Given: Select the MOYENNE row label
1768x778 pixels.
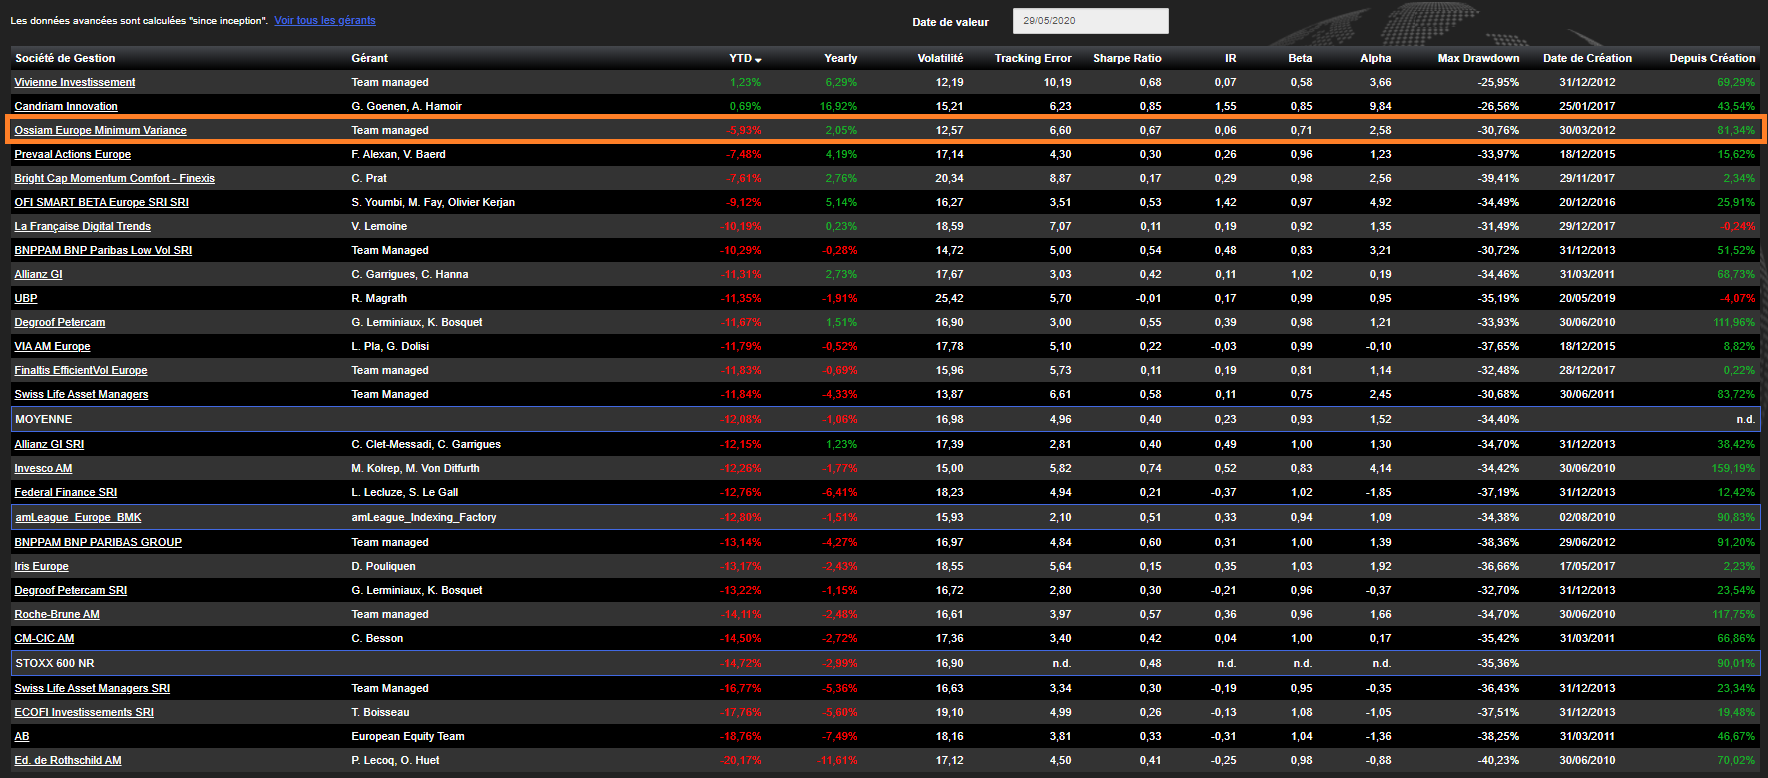Looking at the screenshot, I should pyautogui.click(x=43, y=419).
